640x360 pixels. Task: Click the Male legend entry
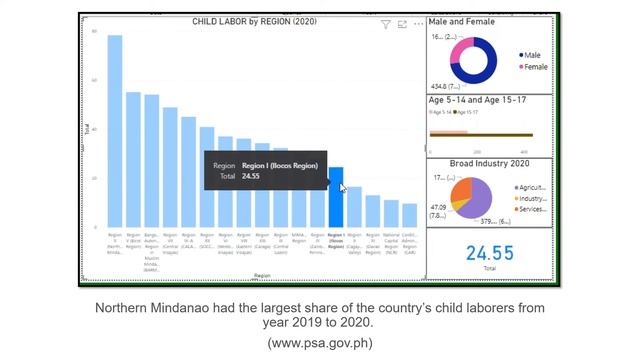[x=529, y=55]
